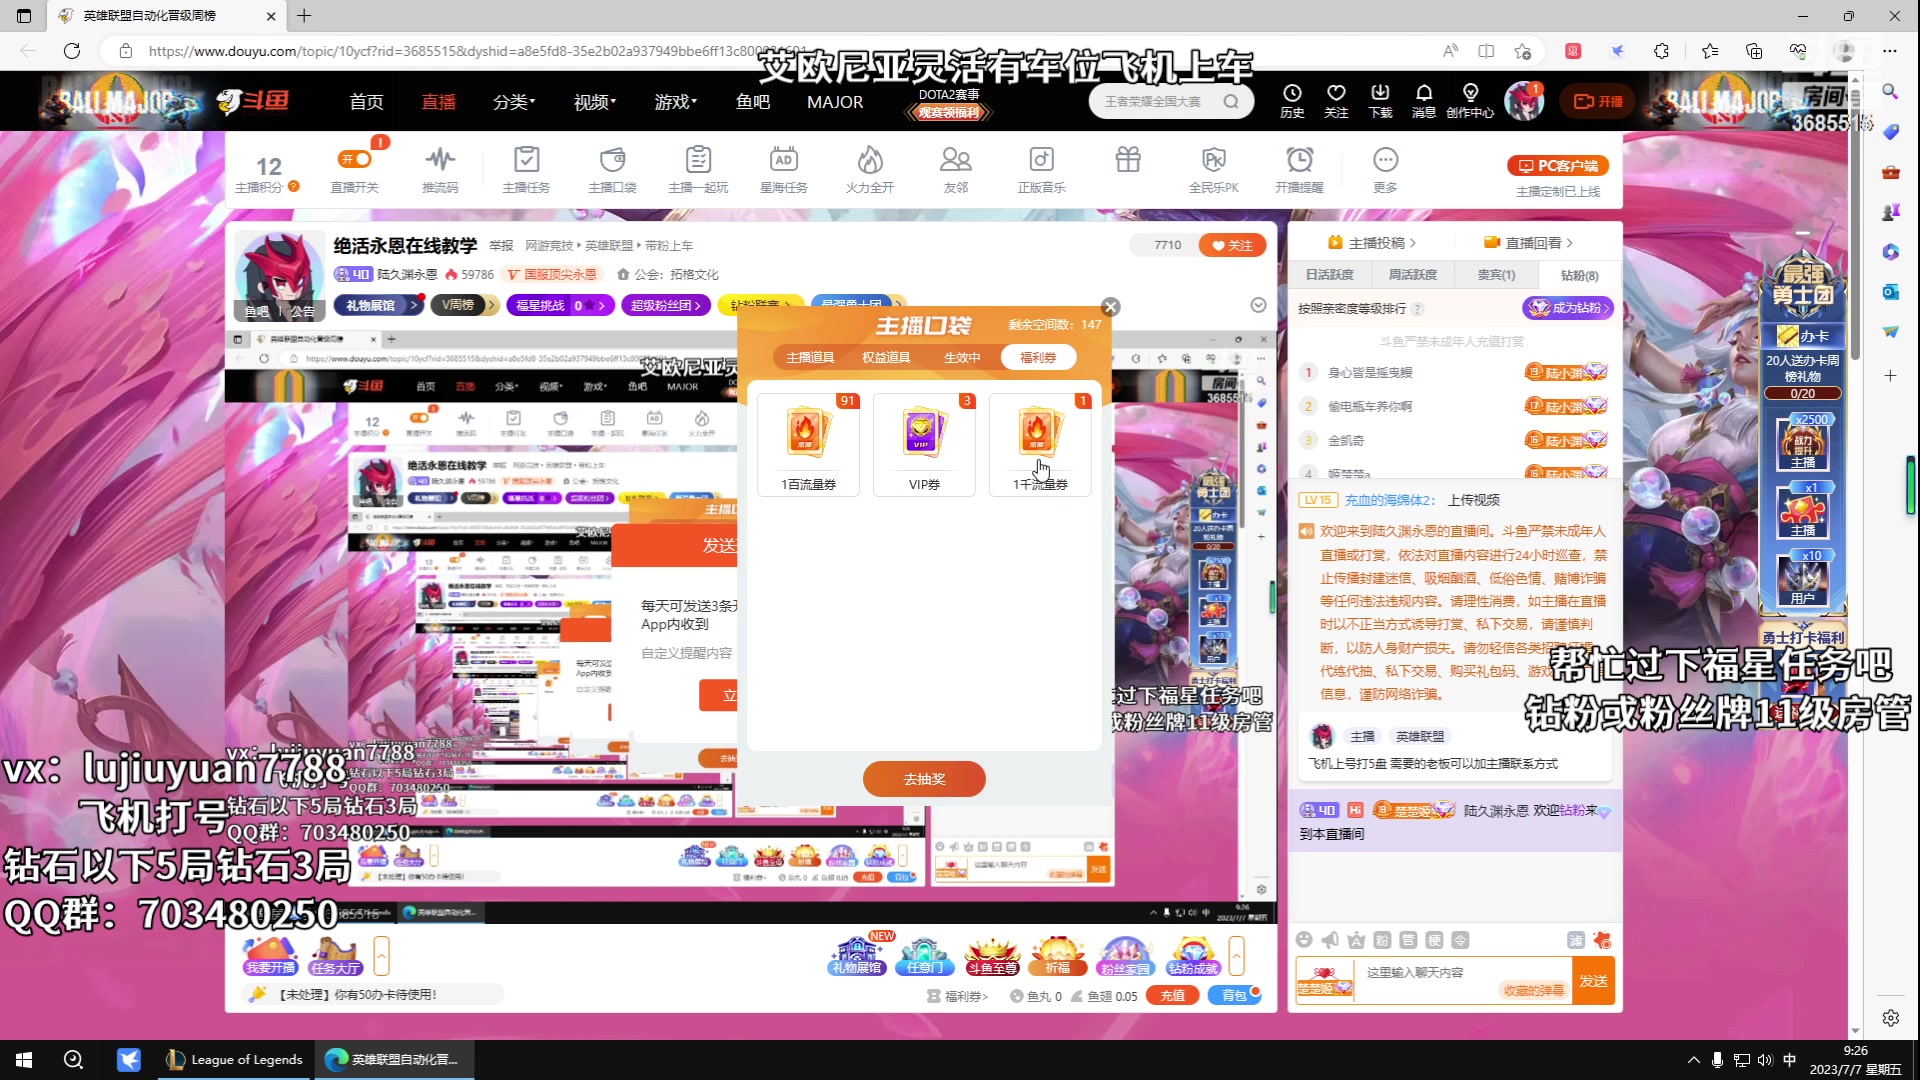Open 任意门 icon in bottom bar
This screenshot has width=1920, height=1080.
click(x=924, y=955)
